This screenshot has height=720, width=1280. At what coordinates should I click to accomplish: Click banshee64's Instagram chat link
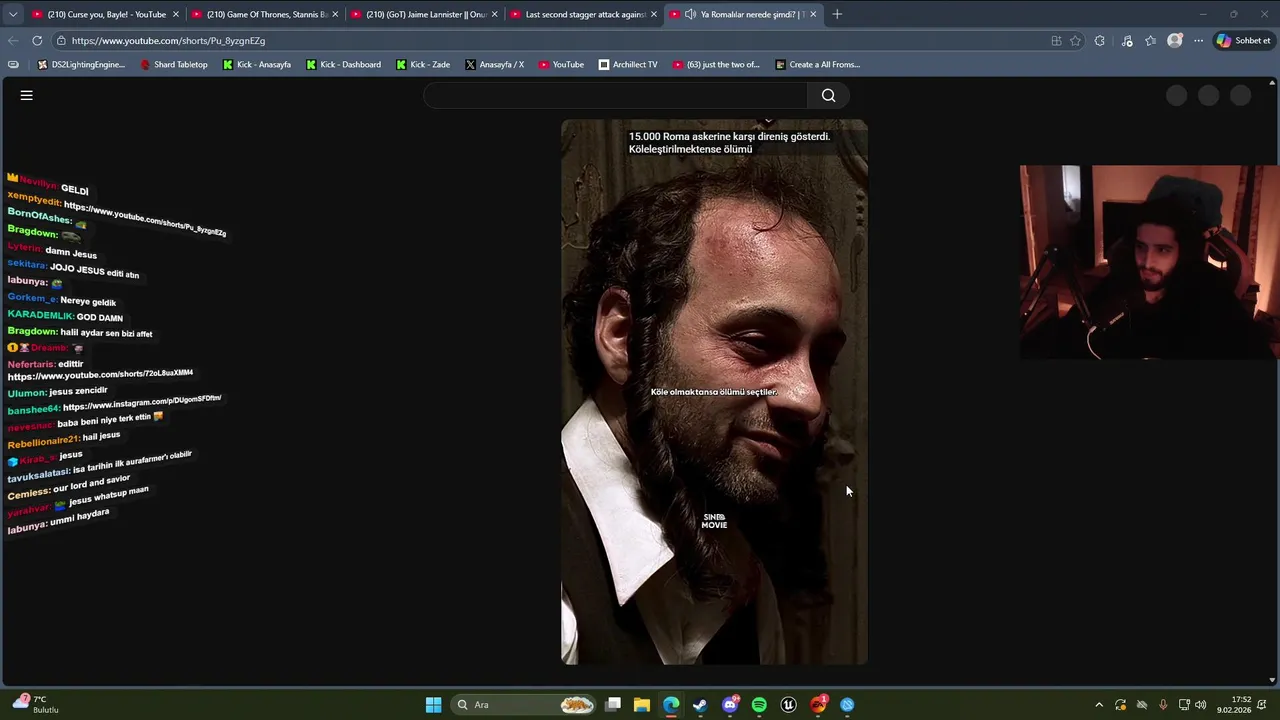[142, 402]
